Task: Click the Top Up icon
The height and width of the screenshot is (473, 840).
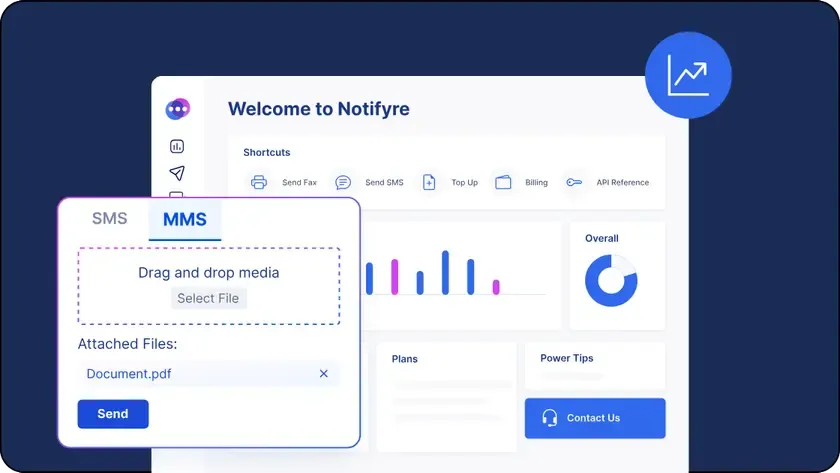Action: [429, 182]
